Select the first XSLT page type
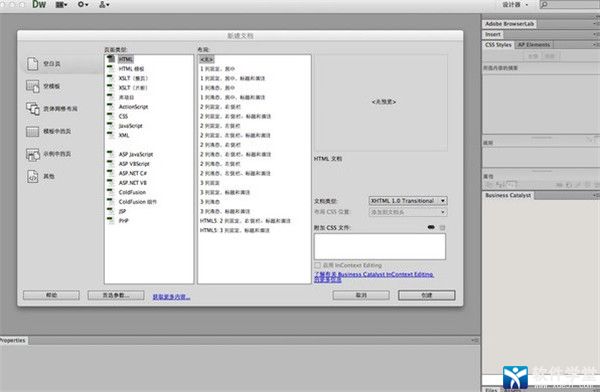The height and width of the screenshot is (392, 600). point(133,78)
